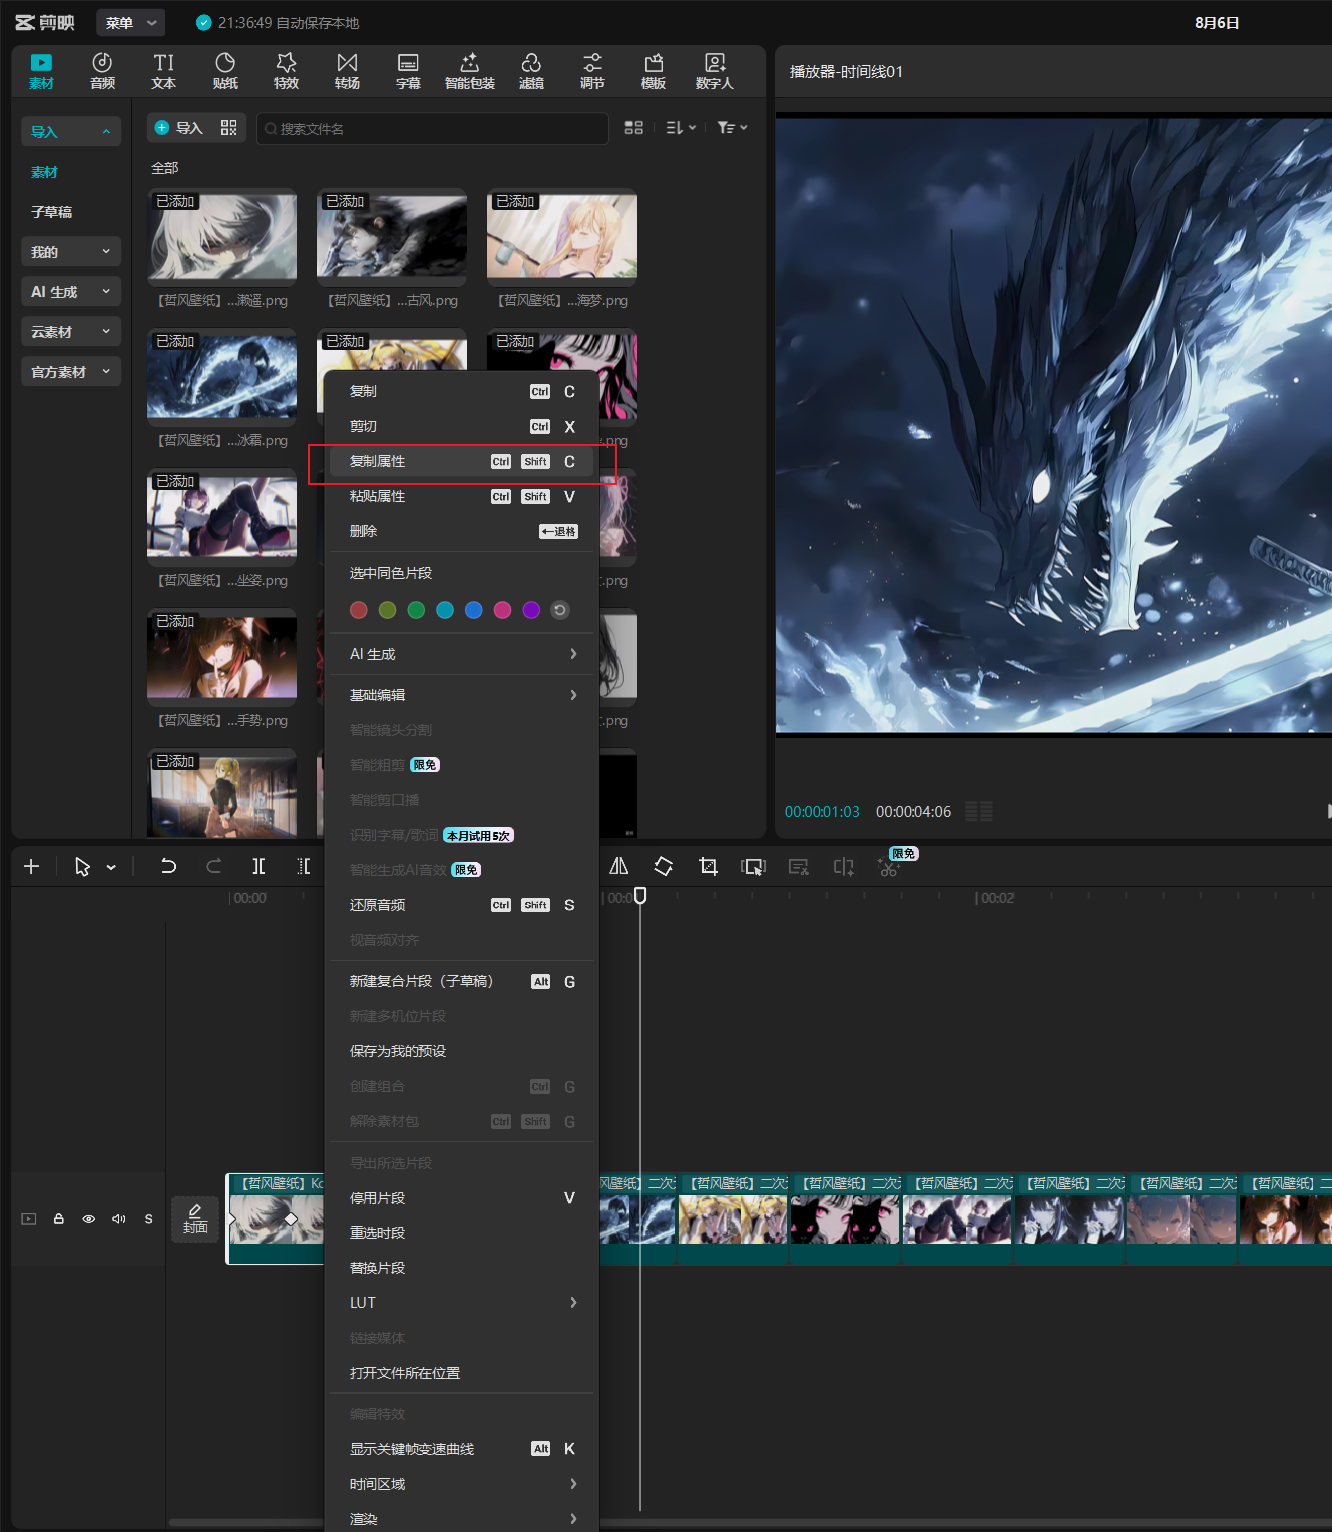This screenshot has height=1532, width=1332.
Task: Select the 素材 media tab icon
Action: 41,71
